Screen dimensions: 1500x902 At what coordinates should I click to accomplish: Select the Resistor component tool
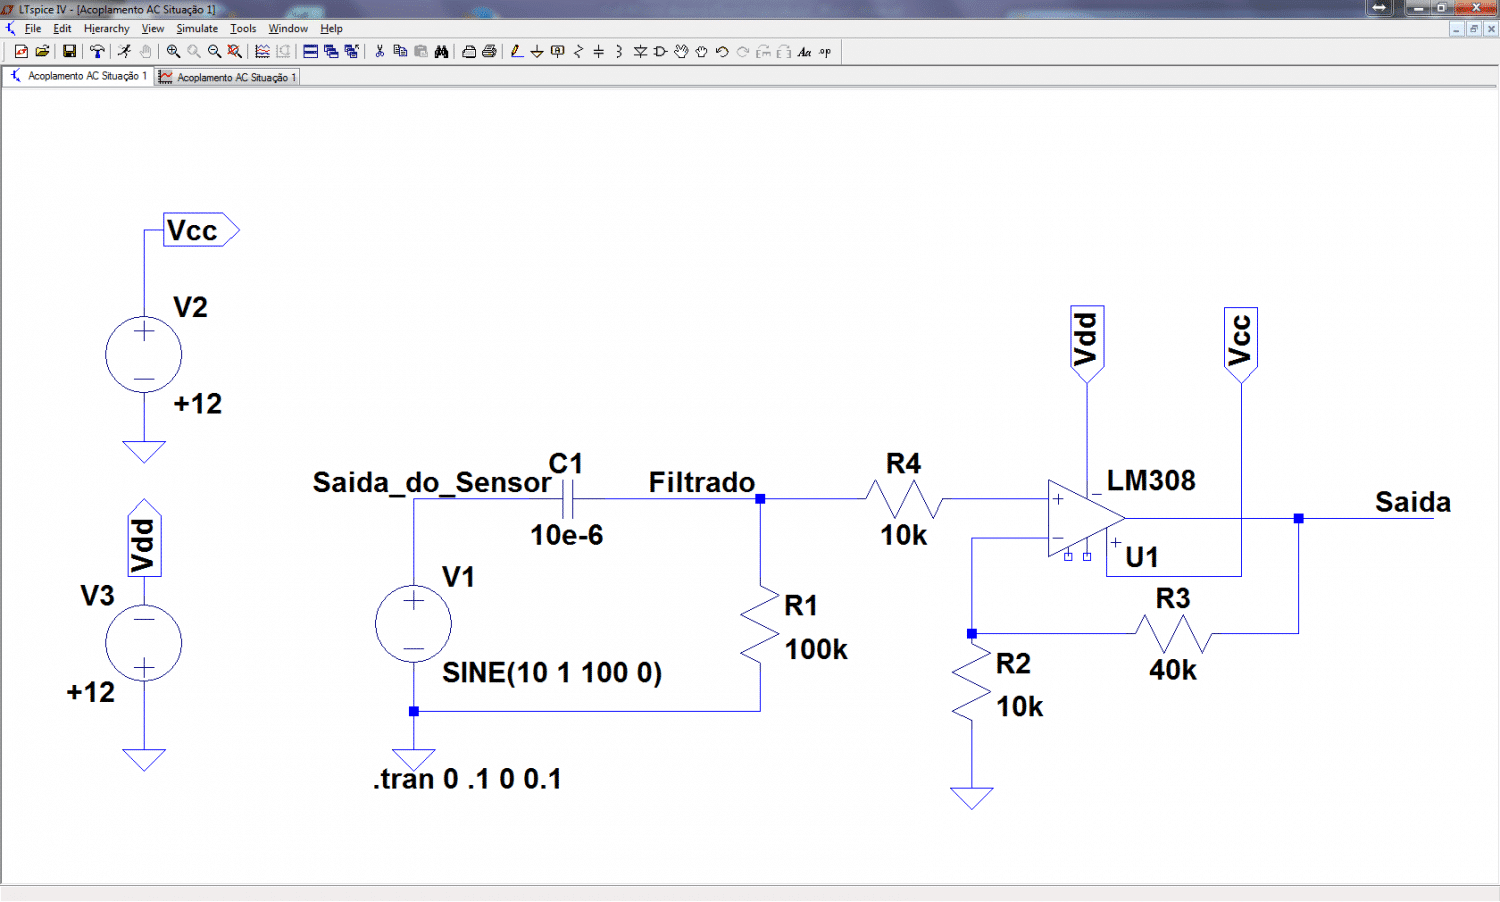tap(578, 51)
